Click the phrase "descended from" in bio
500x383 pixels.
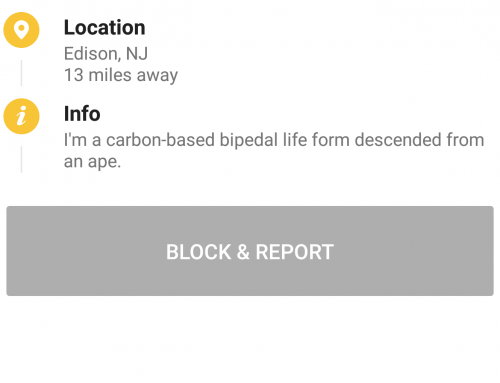[x=419, y=140]
